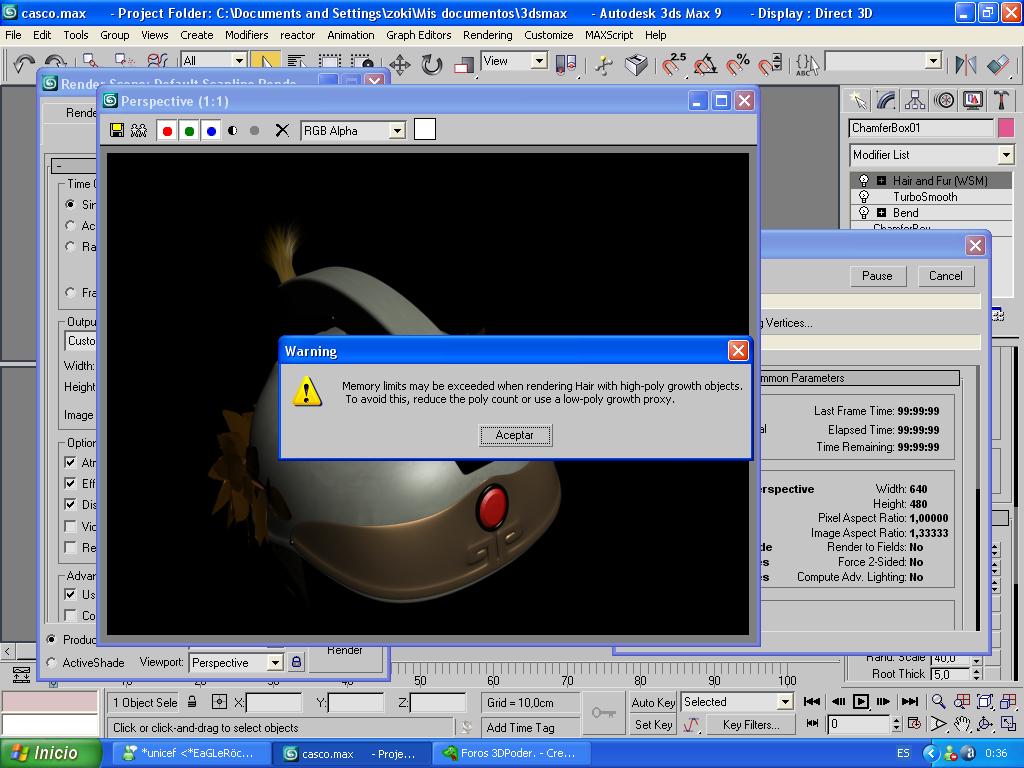The height and width of the screenshot is (768, 1024).
Task: Click the Undo arrow in main toolbar
Action: tap(24, 64)
